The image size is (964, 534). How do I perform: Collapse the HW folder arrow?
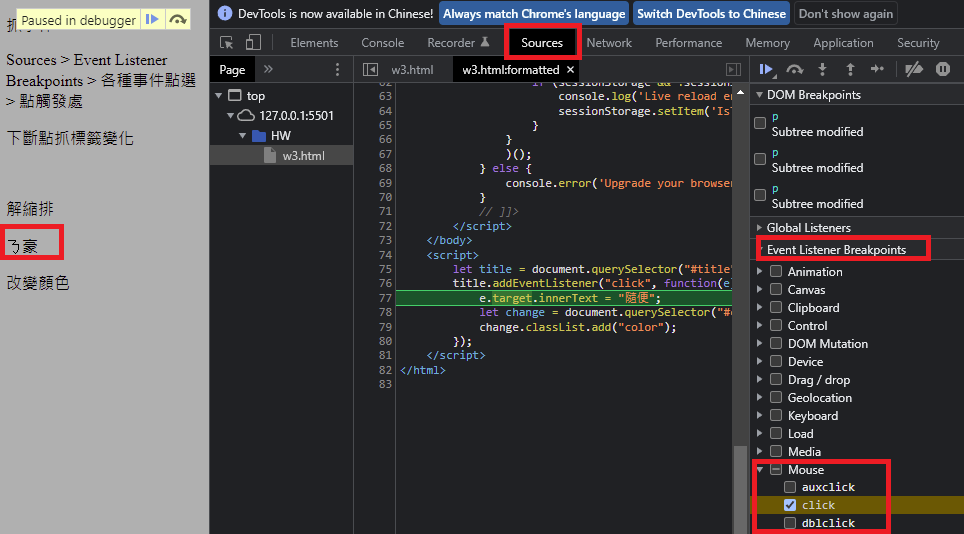pos(243,136)
